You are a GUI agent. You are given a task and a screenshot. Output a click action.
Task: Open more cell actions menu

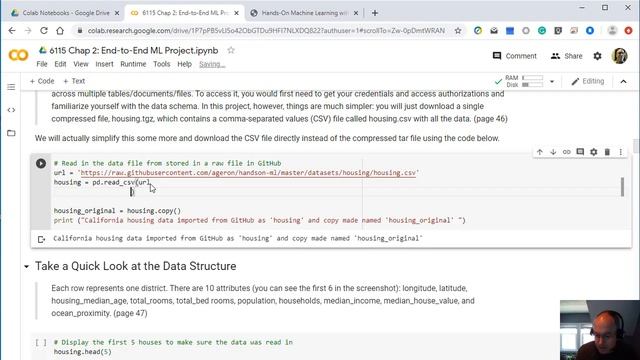[620, 152]
